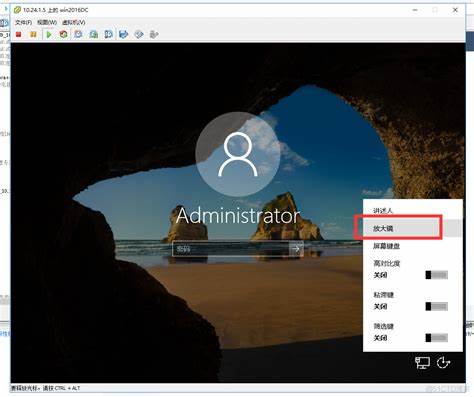Image resolution: width=474 pixels, height=397 pixels.
Task: Toggle the 高对比度 high contrast switch
Action: [x=437, y=275]
